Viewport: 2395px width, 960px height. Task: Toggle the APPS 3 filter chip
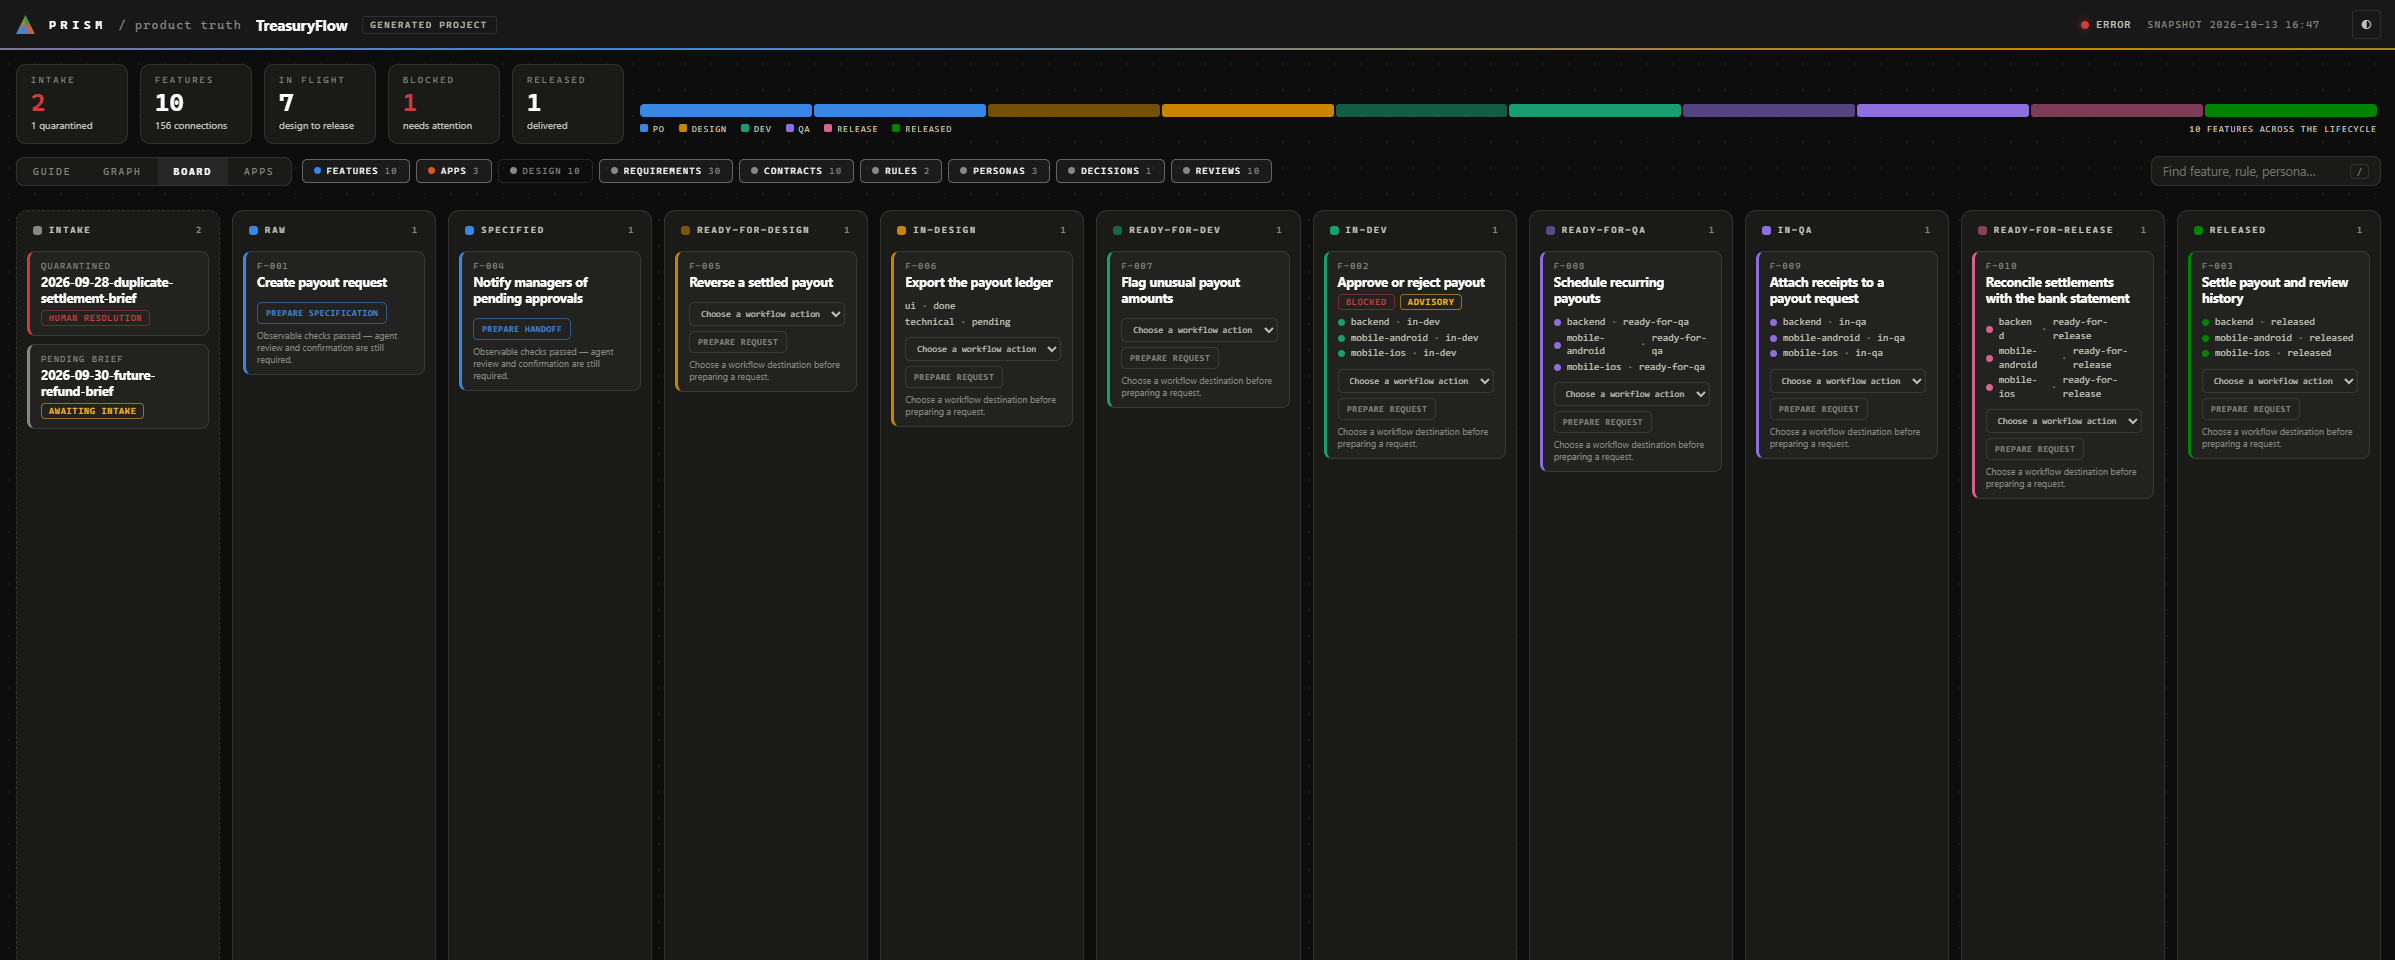click(454, 171)
